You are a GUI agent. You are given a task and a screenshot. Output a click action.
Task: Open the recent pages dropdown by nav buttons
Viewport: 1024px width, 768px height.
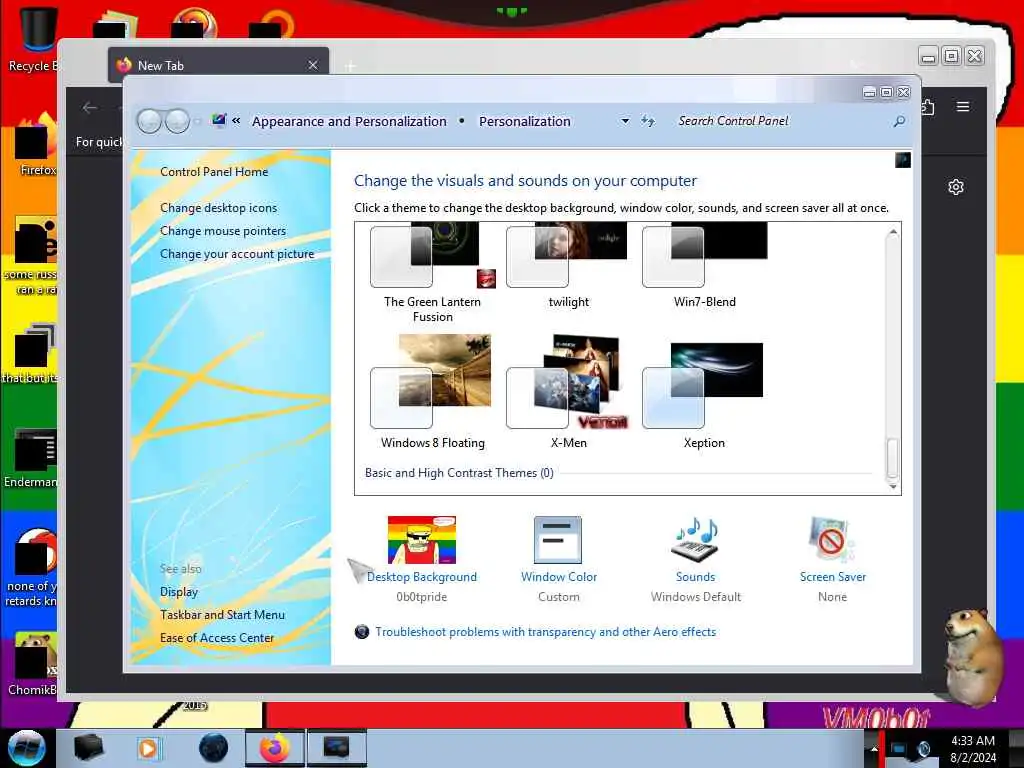tap(197, 121)
